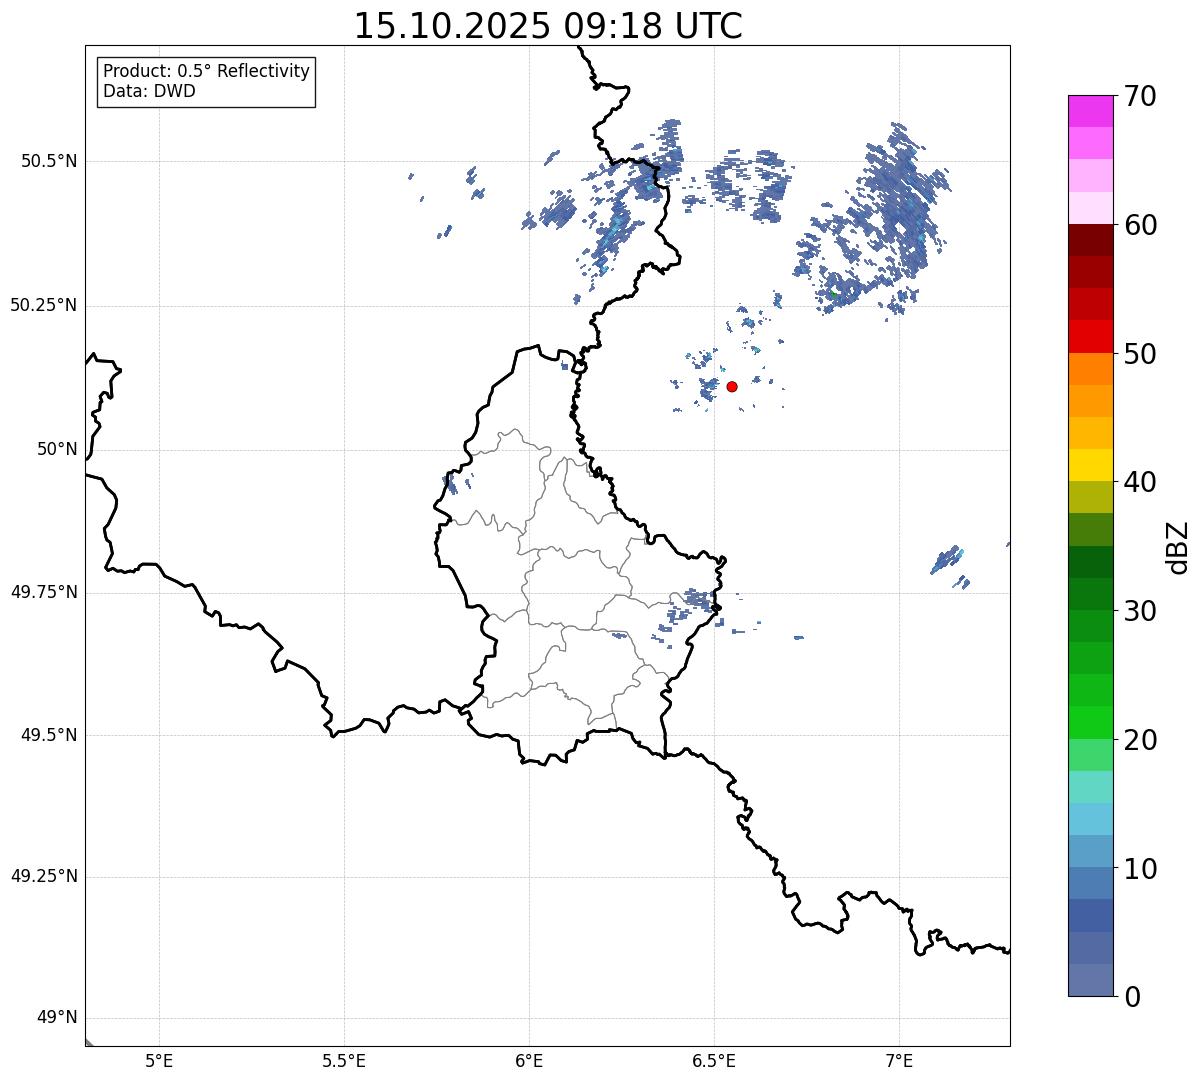Image resolution: width=1202 pixels, height=1081 pixels.
Task: Click the 49.25°N latitude label
Action: [44, 876]
